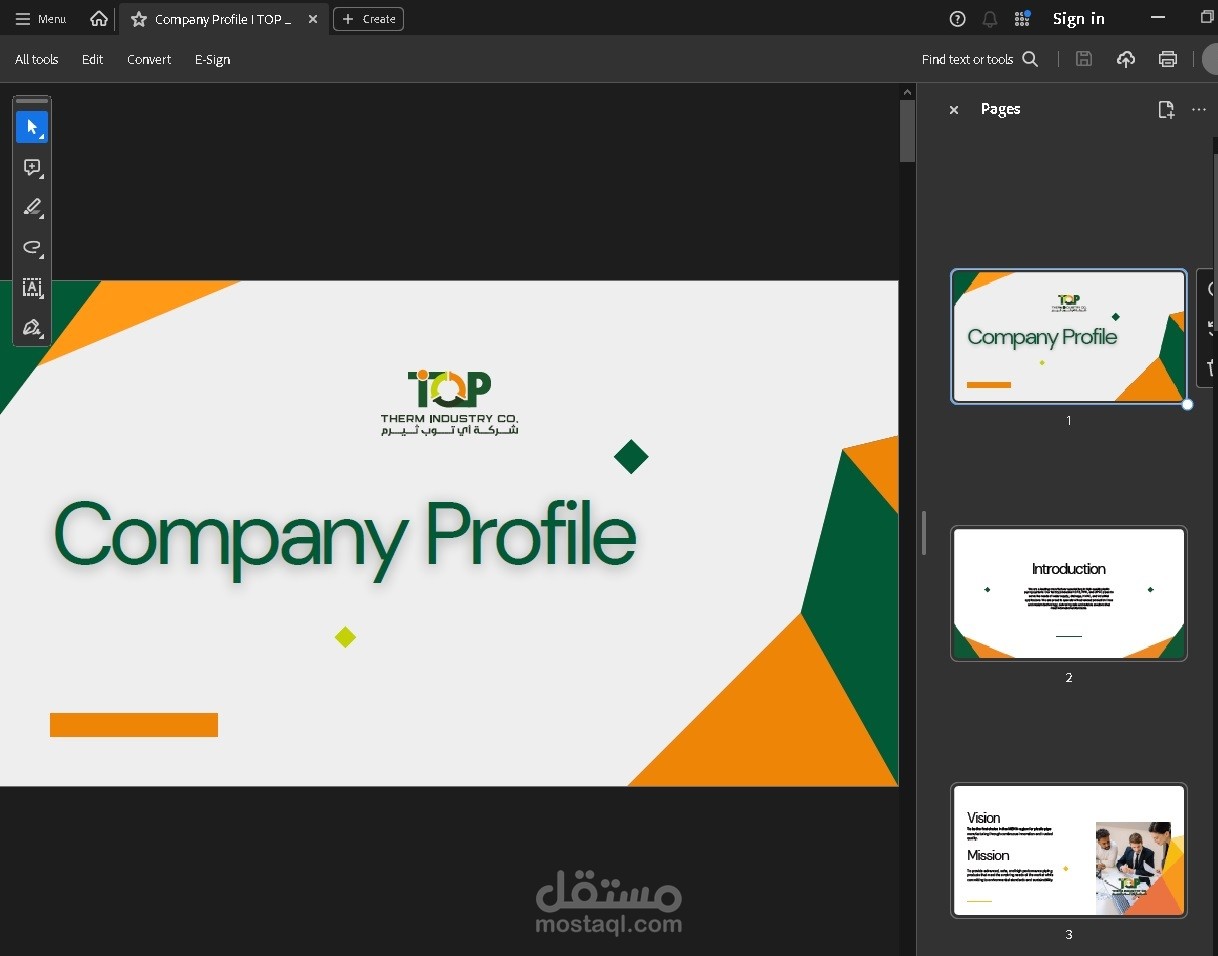Expand the comment tool flyout options

[x=43, y=177]
